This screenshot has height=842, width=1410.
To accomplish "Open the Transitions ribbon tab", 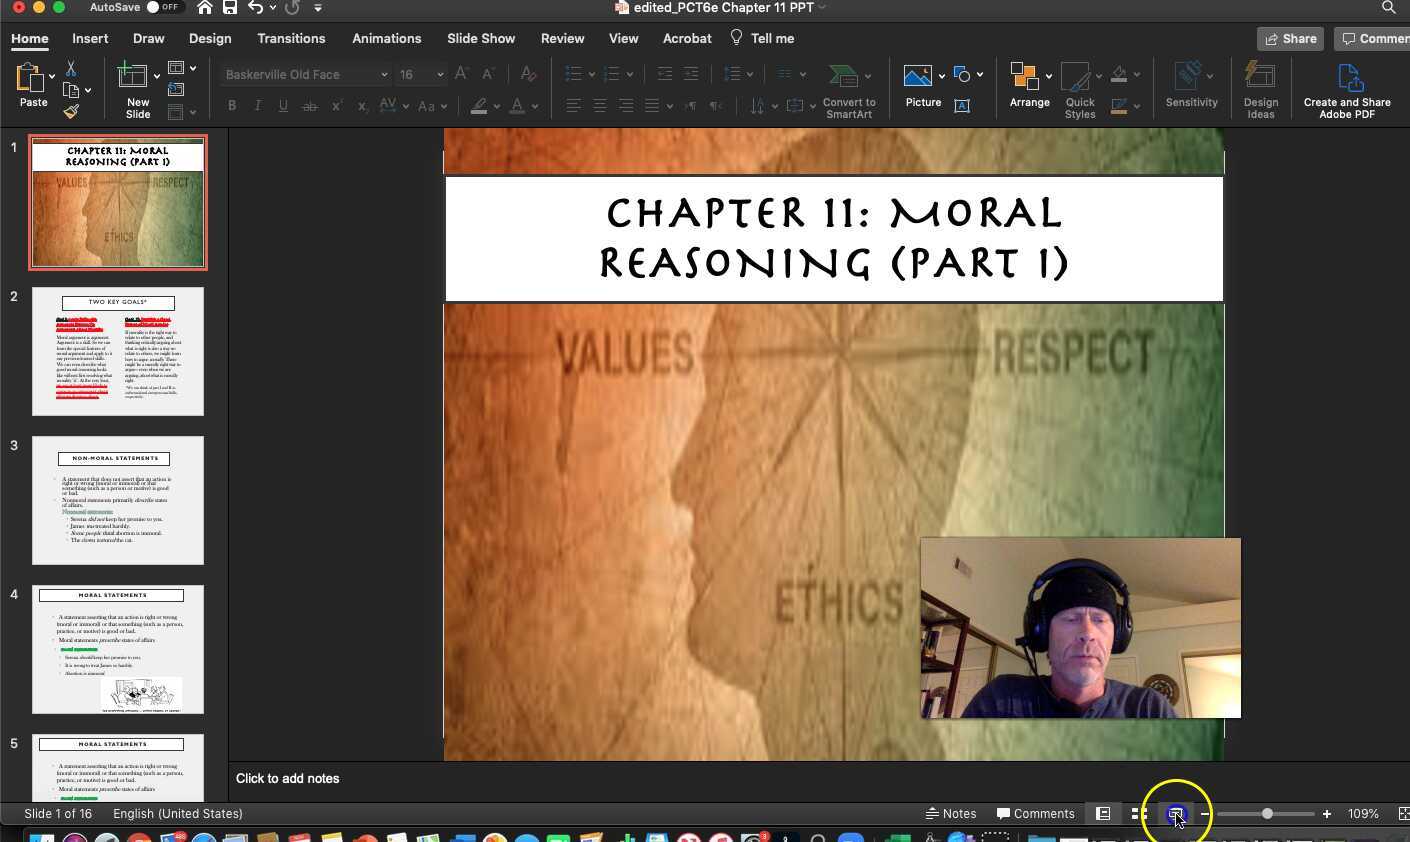I will click(x=290, y=38).
